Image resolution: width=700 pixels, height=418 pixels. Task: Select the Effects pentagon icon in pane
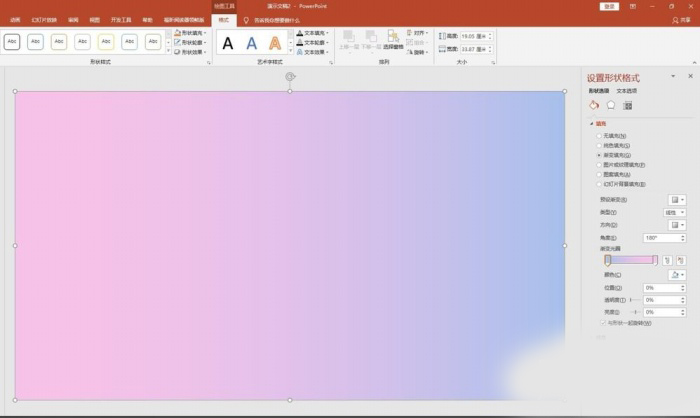point(611,105)
